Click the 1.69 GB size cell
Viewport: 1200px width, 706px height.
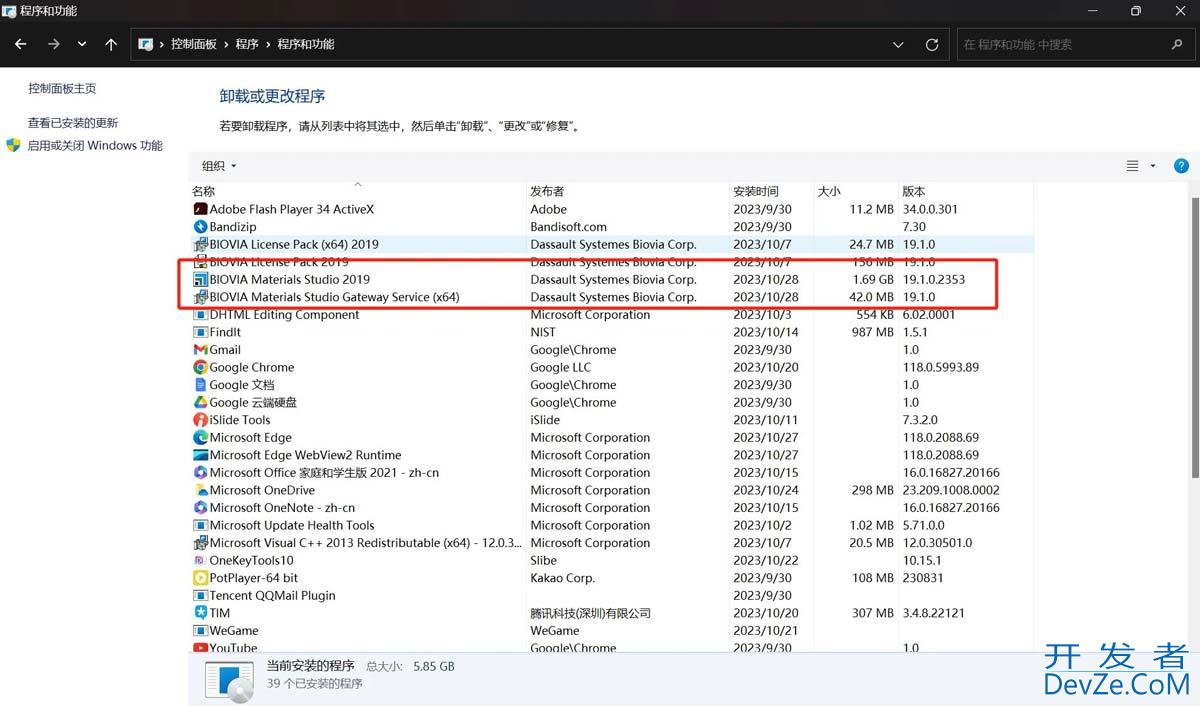click(873, 280)
